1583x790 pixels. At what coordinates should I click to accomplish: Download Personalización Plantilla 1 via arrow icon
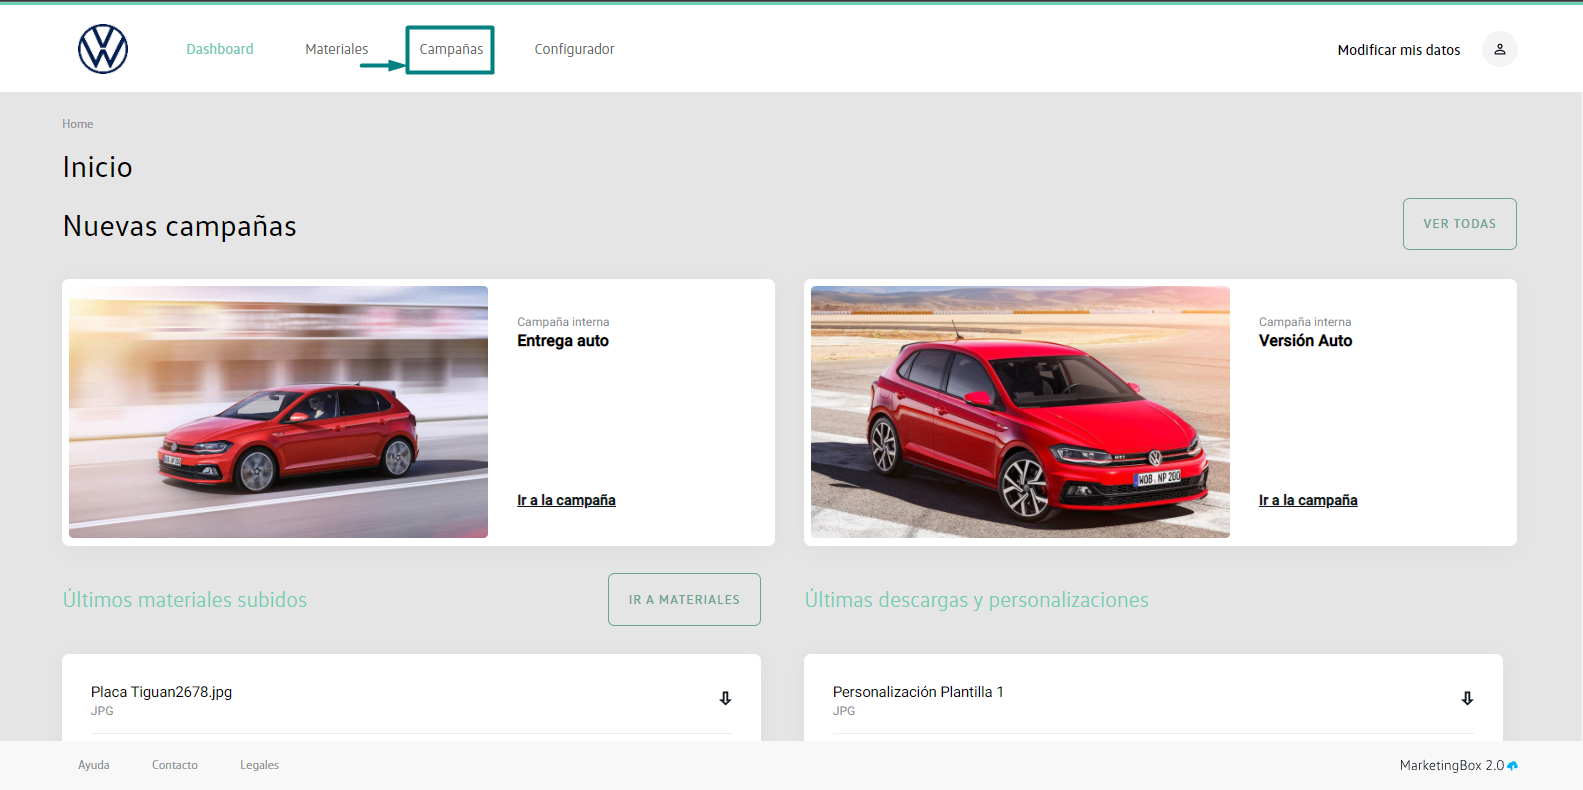coord(1467,698)
